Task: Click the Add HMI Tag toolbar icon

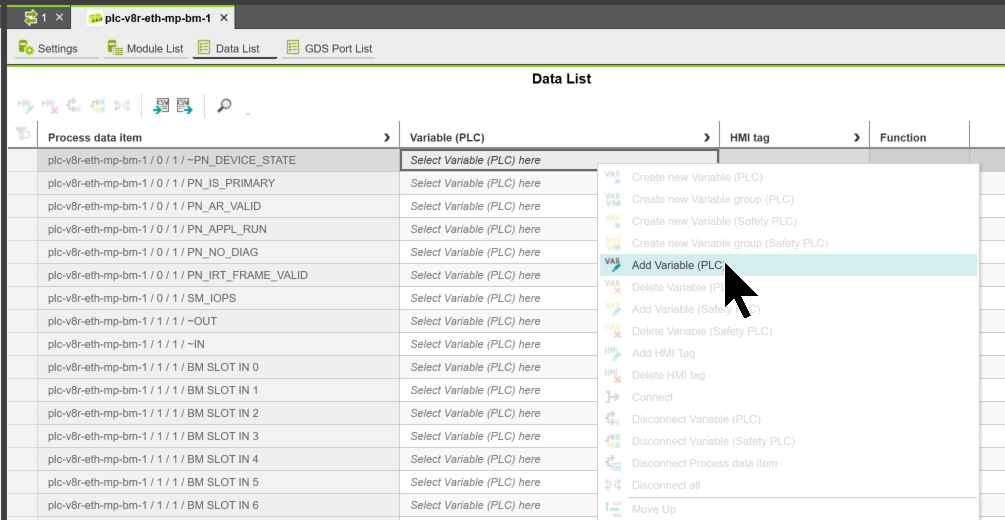Action: tap(25, 105)
